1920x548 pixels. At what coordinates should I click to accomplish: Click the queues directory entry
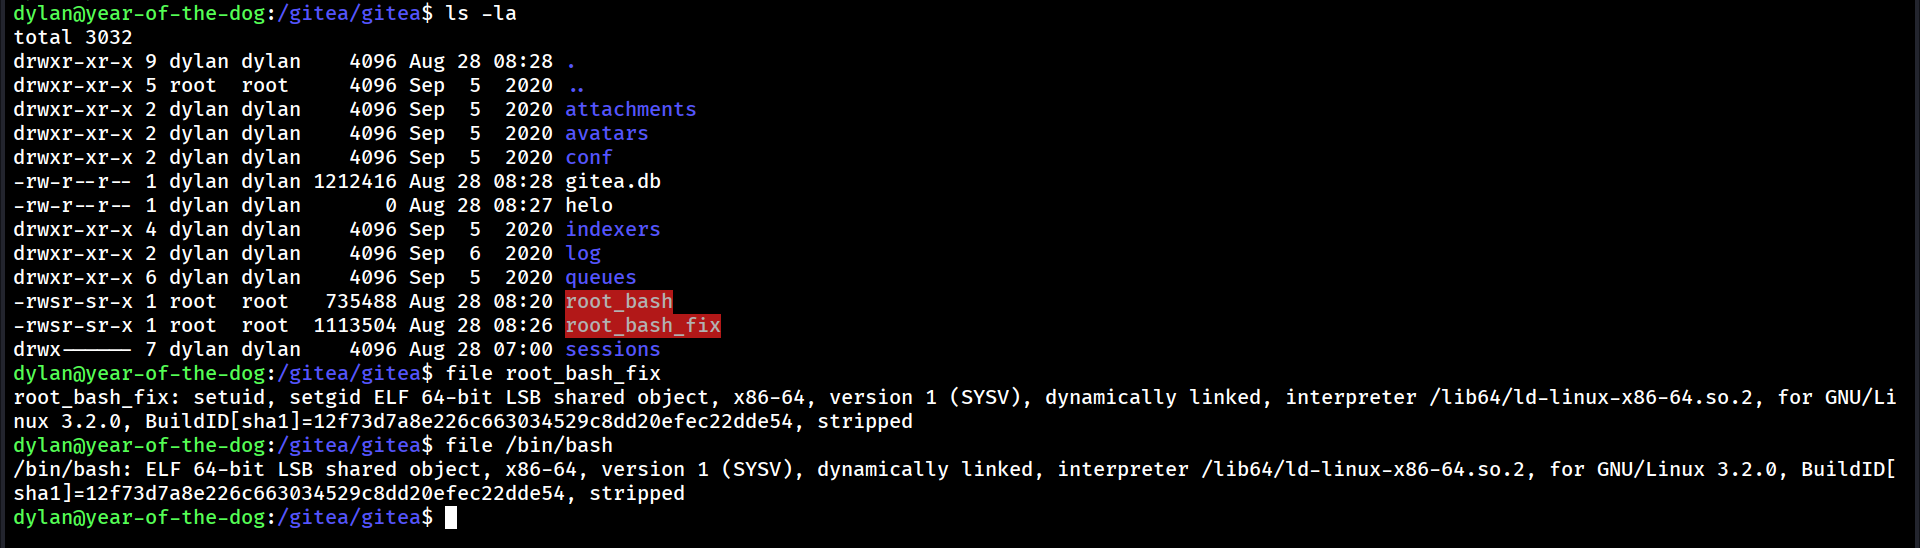click(600, 277)
